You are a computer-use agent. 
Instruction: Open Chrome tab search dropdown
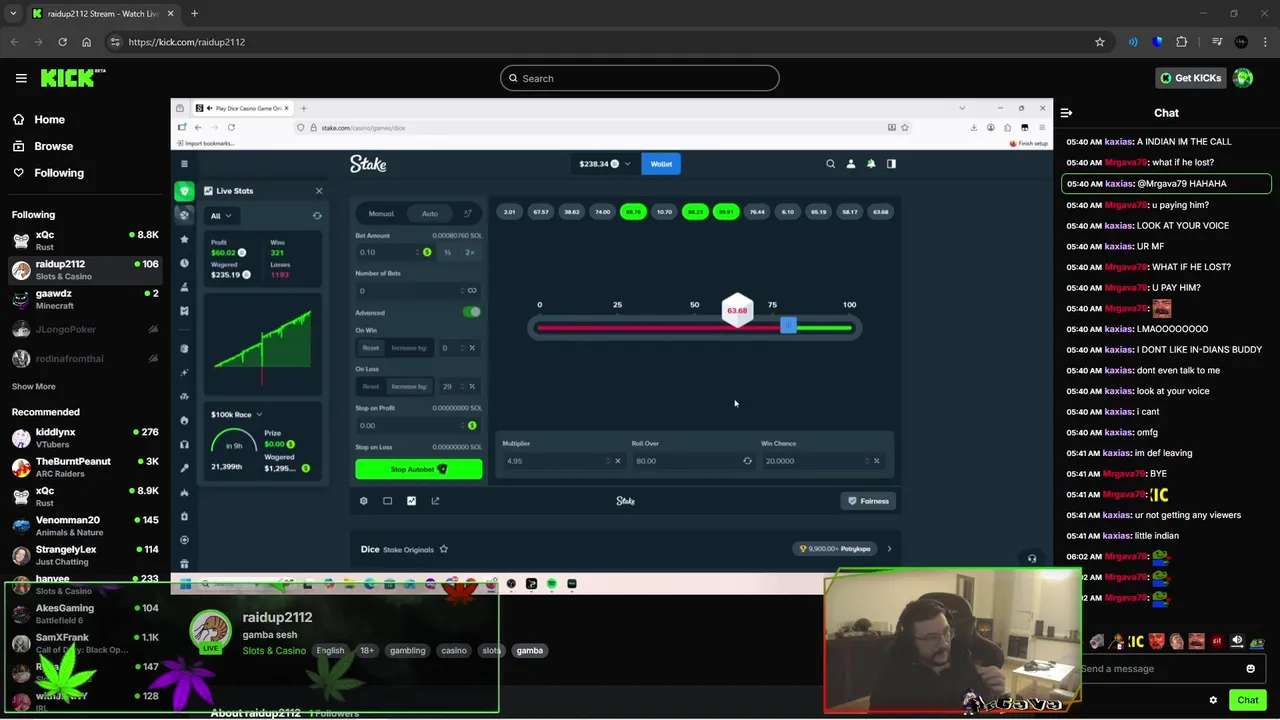(13, 14)
